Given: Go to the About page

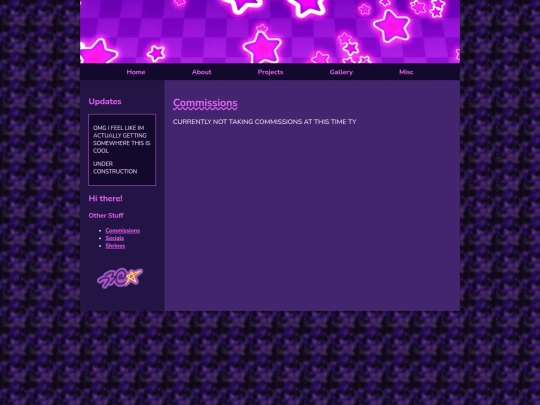Looking at the screenshot, I should [201, 72].
